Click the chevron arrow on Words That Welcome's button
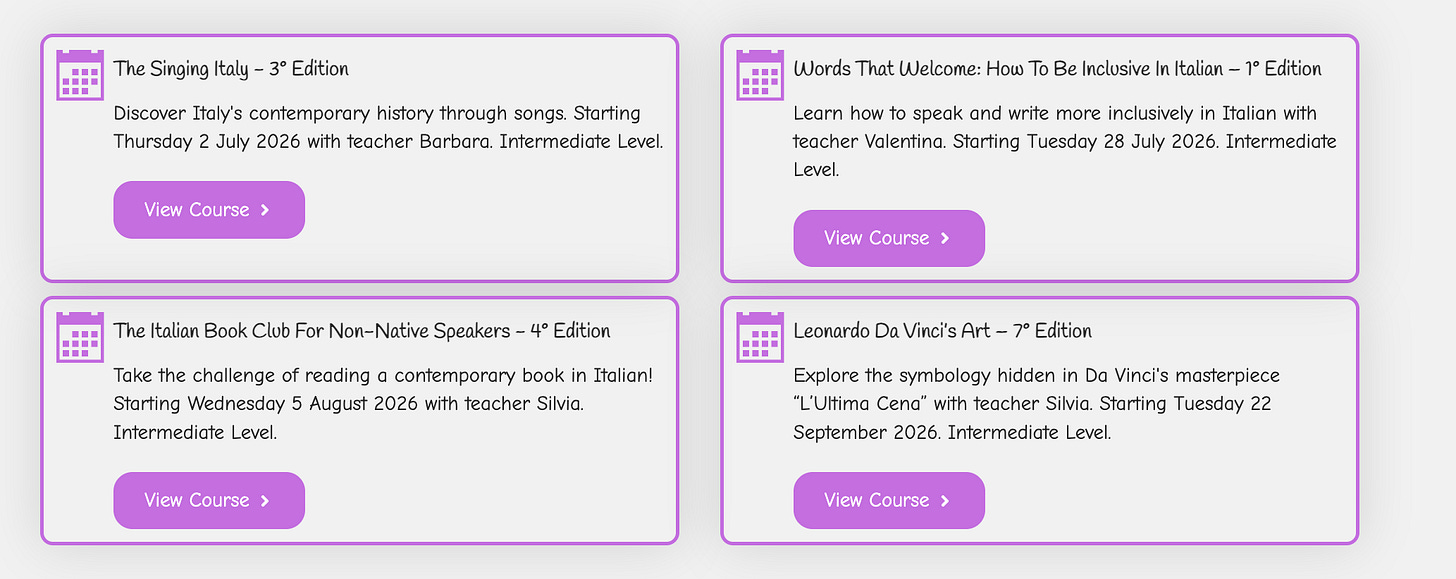This screenshot has height=579, width=1456. [x=945, y=239]
